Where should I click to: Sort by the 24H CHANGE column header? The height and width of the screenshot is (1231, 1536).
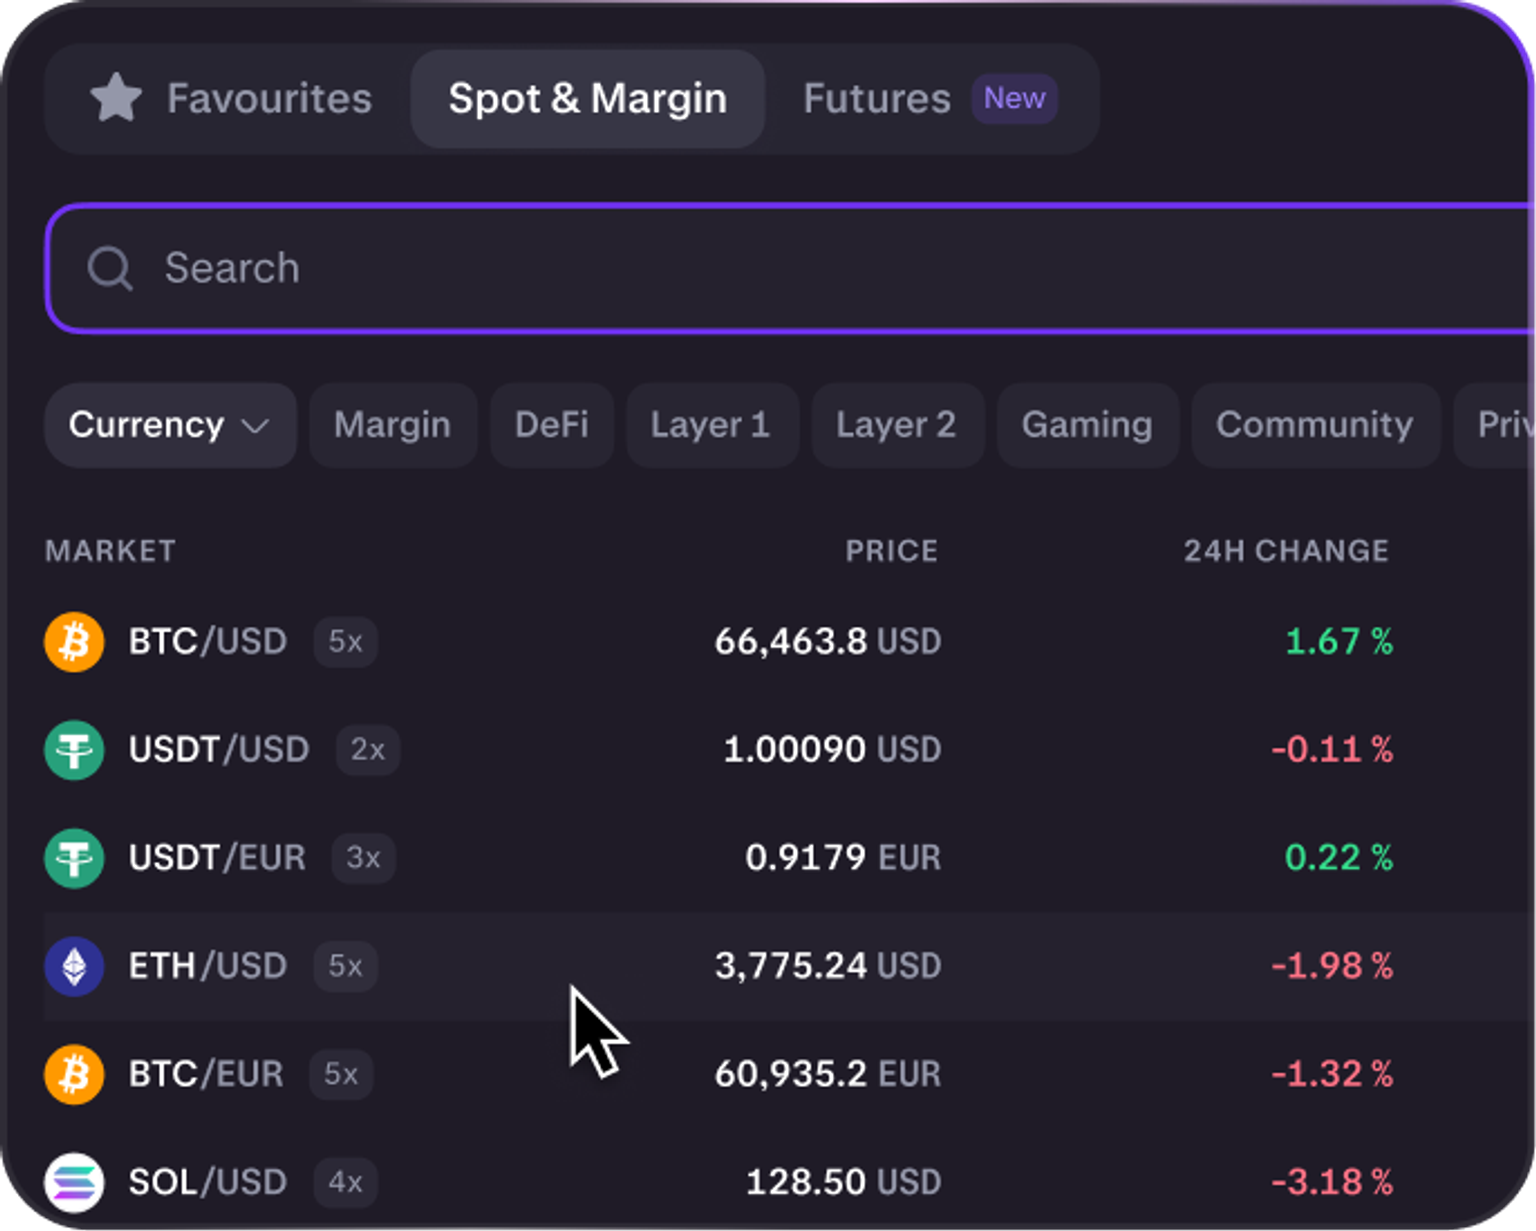tap(1286, 551)
